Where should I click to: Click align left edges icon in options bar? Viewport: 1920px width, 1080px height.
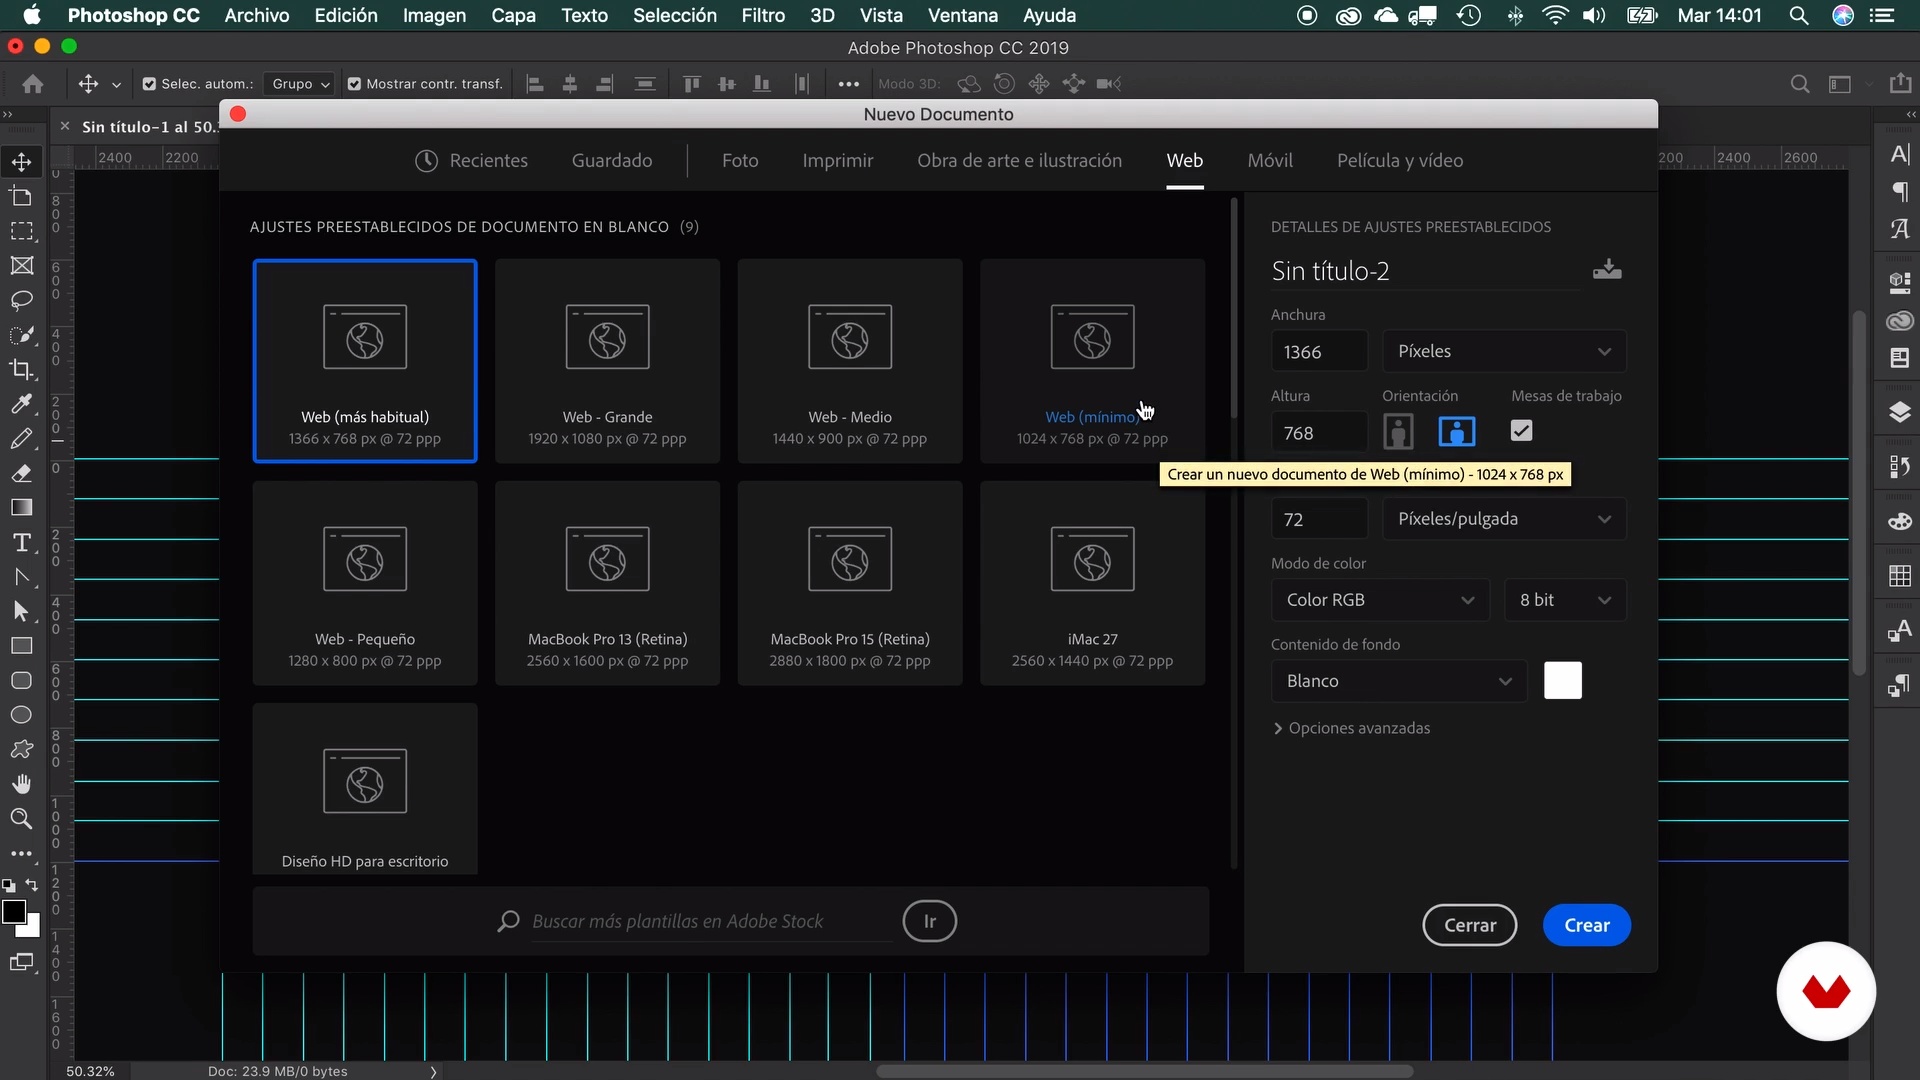(535, 84)
